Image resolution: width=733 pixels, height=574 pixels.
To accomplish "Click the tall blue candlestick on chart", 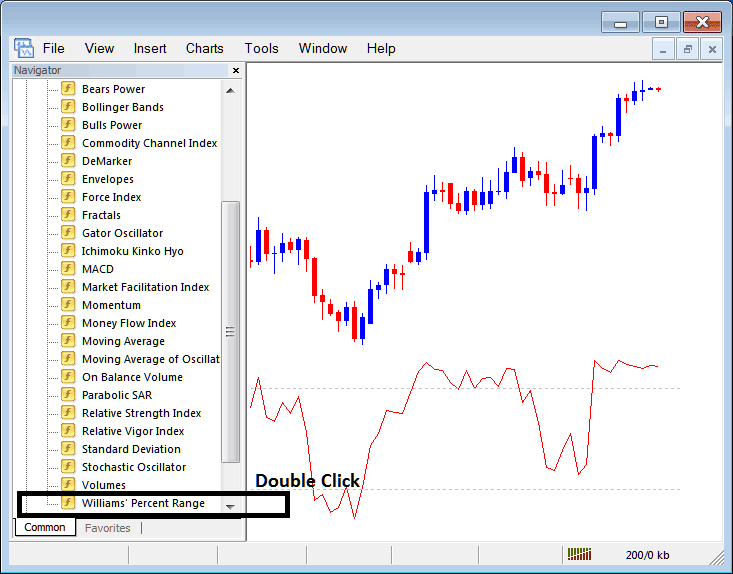I will (426, 222).
